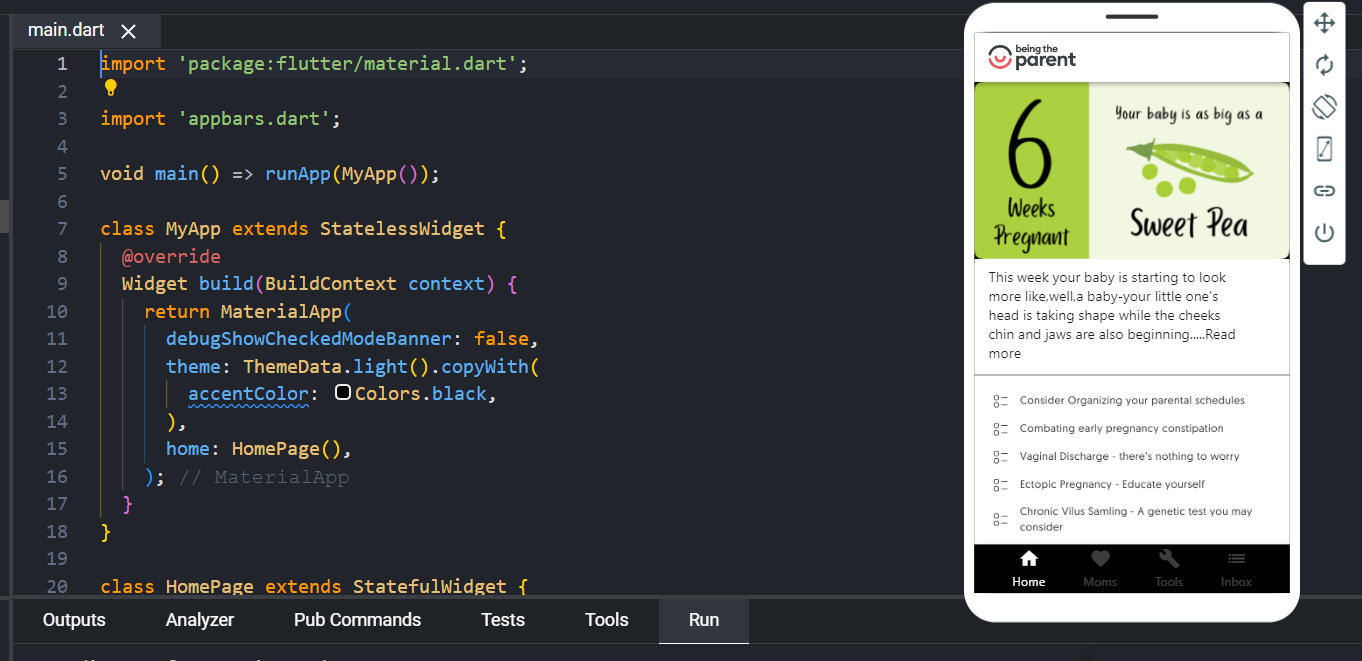Click the color swatch beside Colors.black

pos(343,392)
